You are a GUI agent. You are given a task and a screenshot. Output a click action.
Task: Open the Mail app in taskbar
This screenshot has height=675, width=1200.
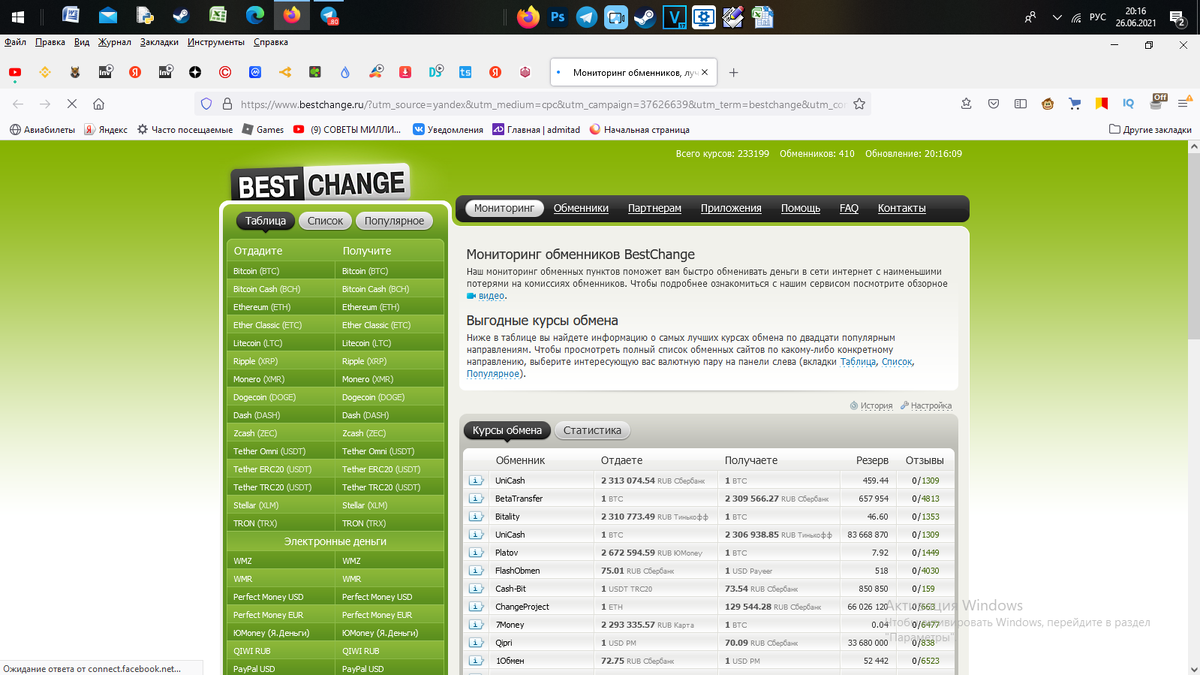point(107,16)
